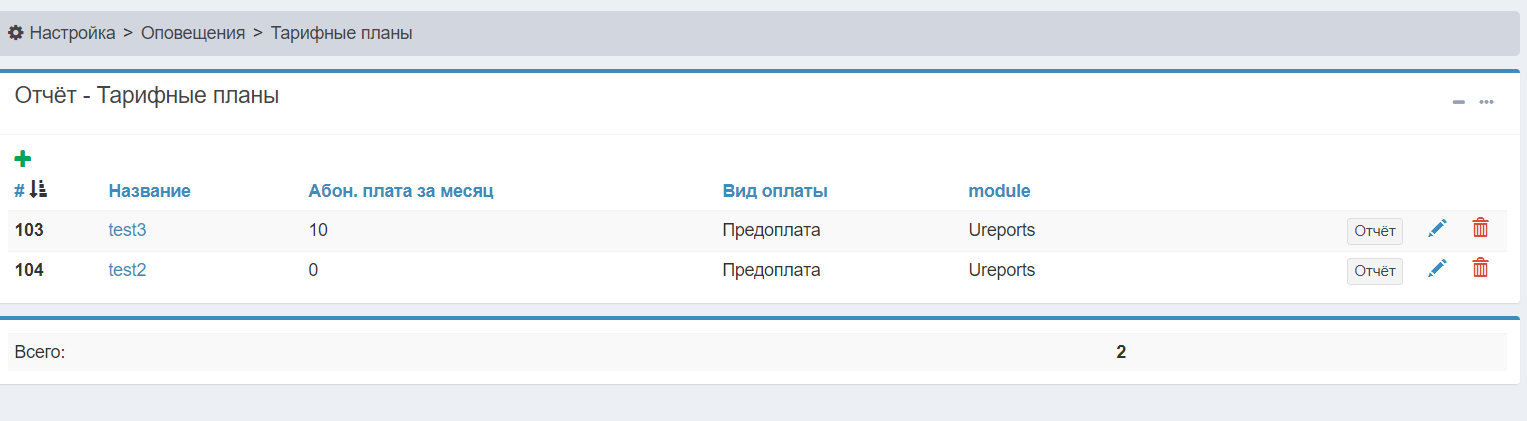The height and width of the screenshot is (421, 1527).
Task: Delete test3 tariff with trash icon
Action: coord(1480,229)
